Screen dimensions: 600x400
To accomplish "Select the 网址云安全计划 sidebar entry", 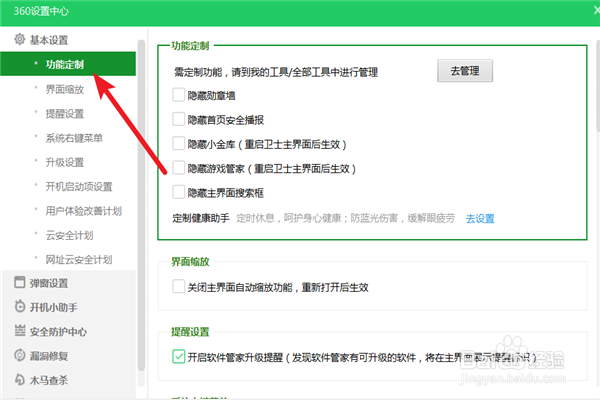I will click(x=79, y=260).
